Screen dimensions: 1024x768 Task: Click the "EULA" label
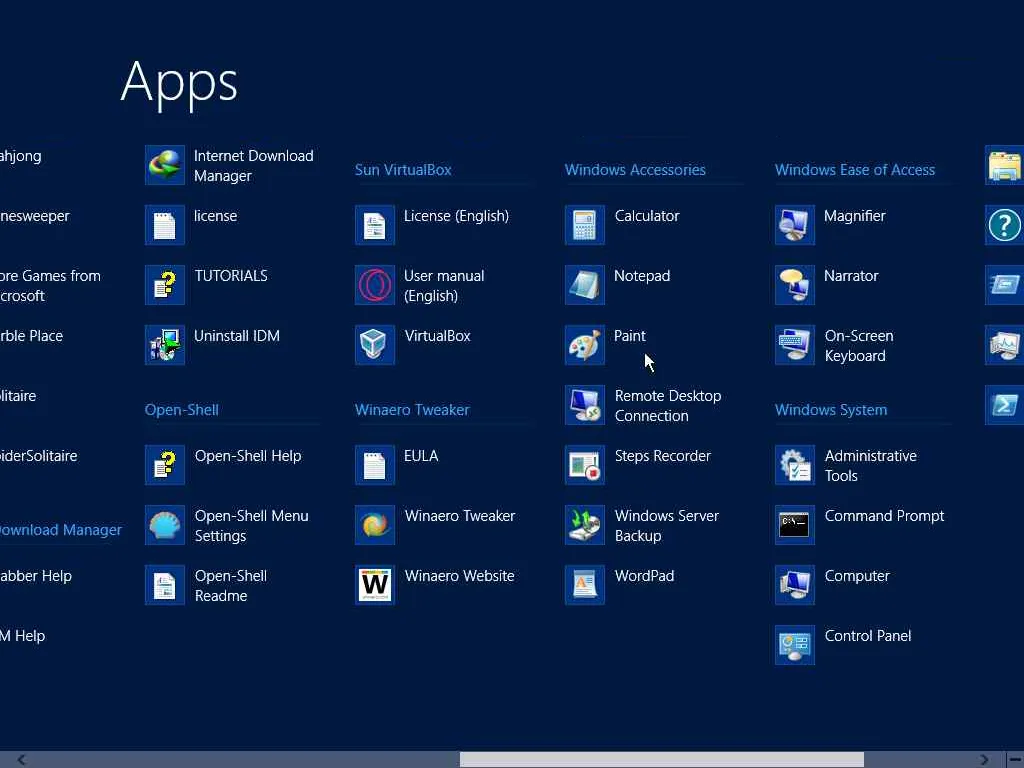coord(421,456)
